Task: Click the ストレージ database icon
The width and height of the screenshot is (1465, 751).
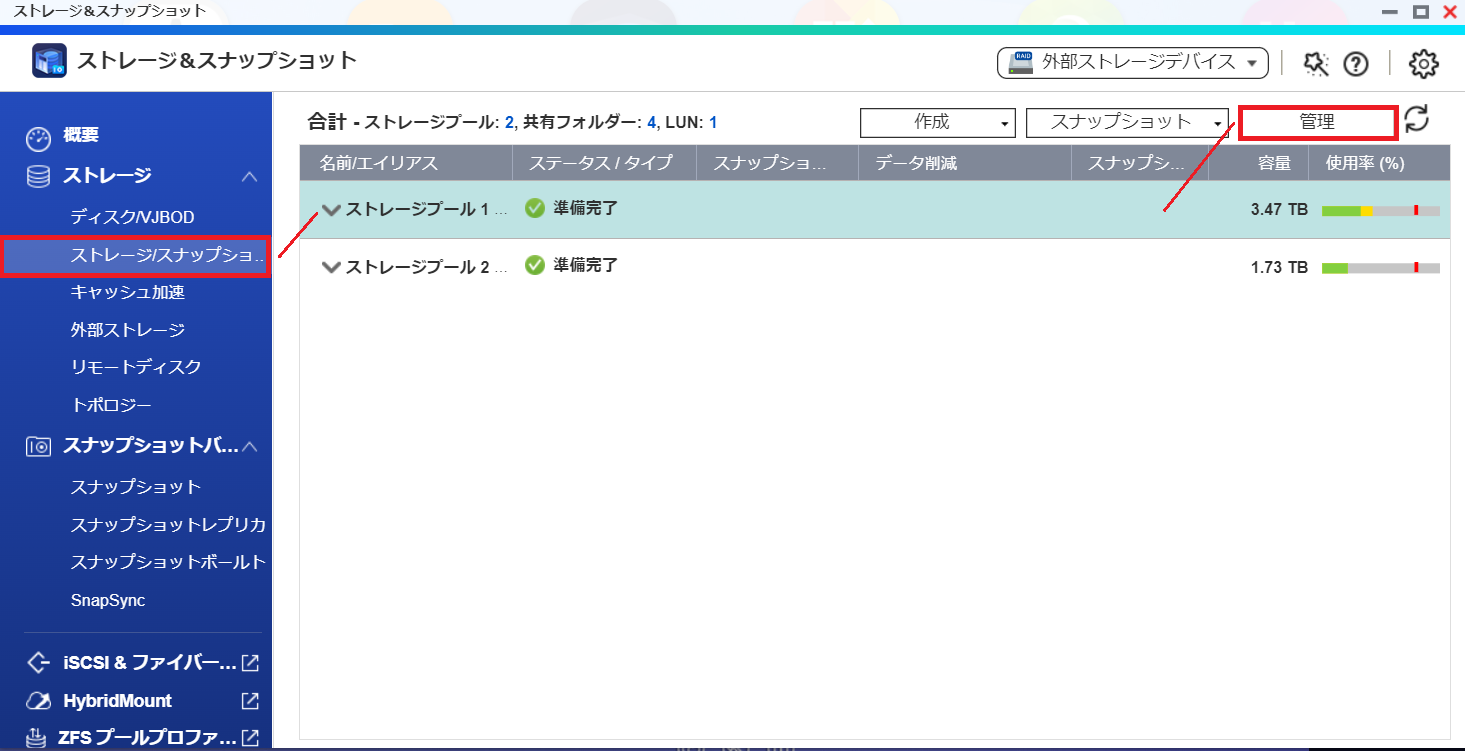Action: (x=38, y=176)
